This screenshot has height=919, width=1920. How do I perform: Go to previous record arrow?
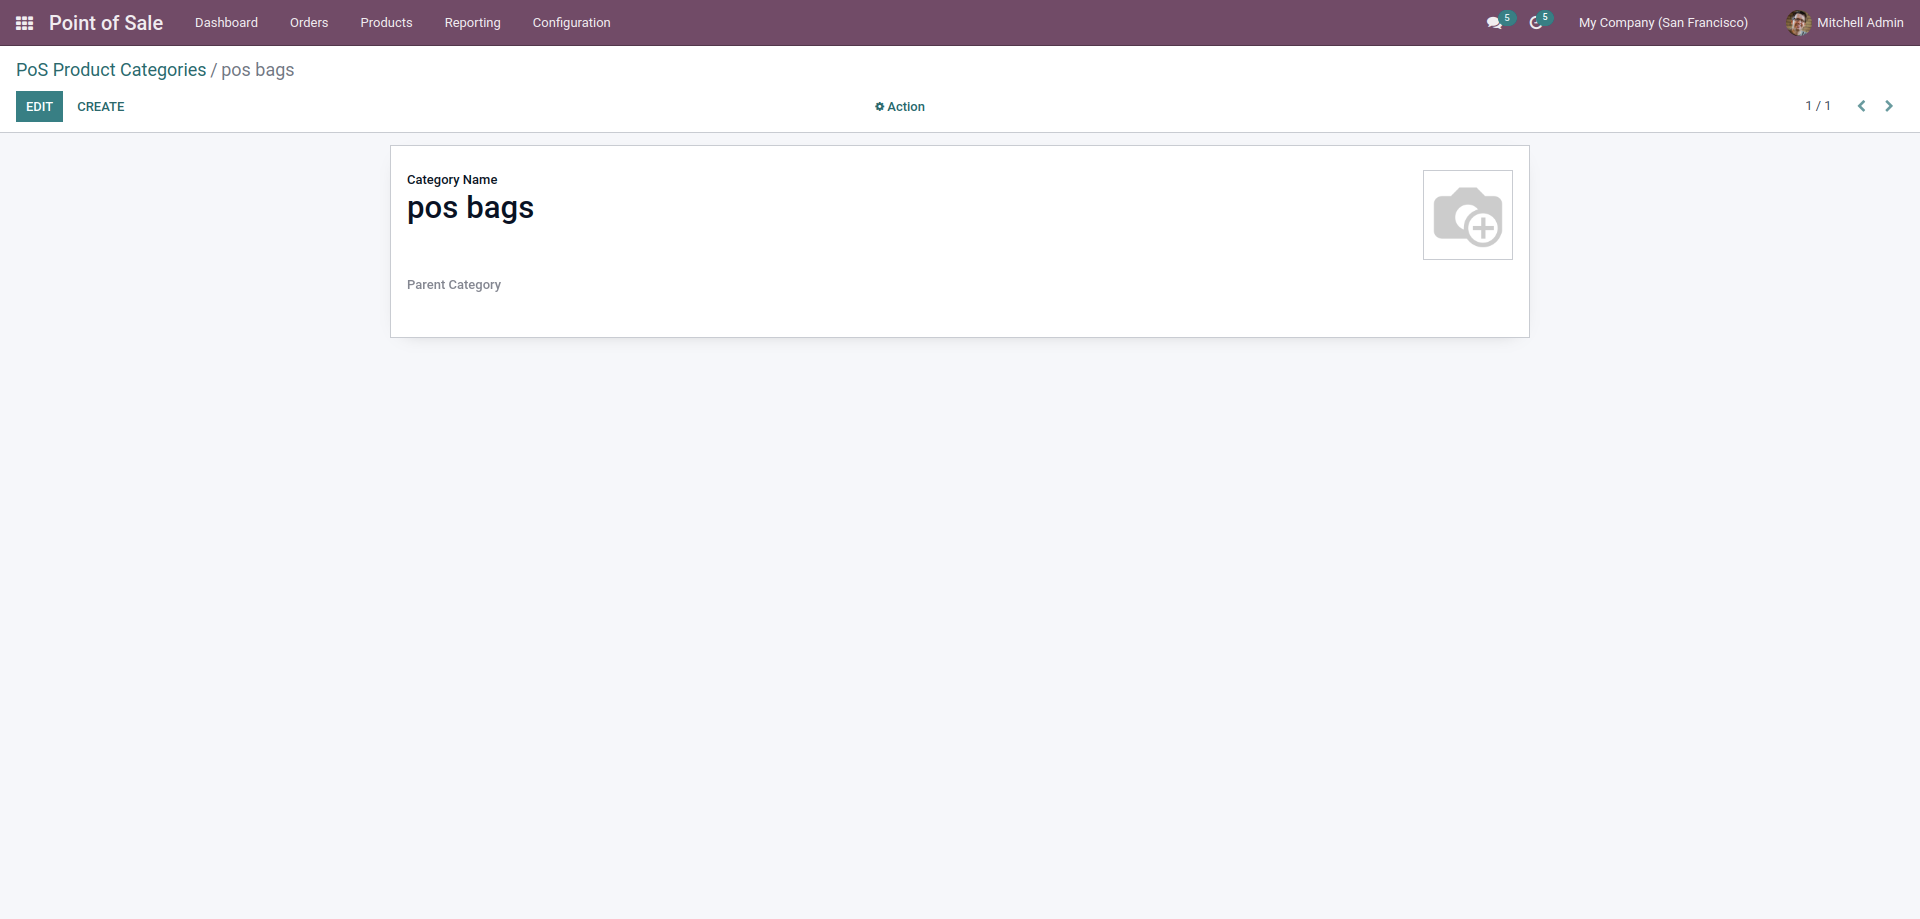pyautogui.click(x=1861, y=106)
